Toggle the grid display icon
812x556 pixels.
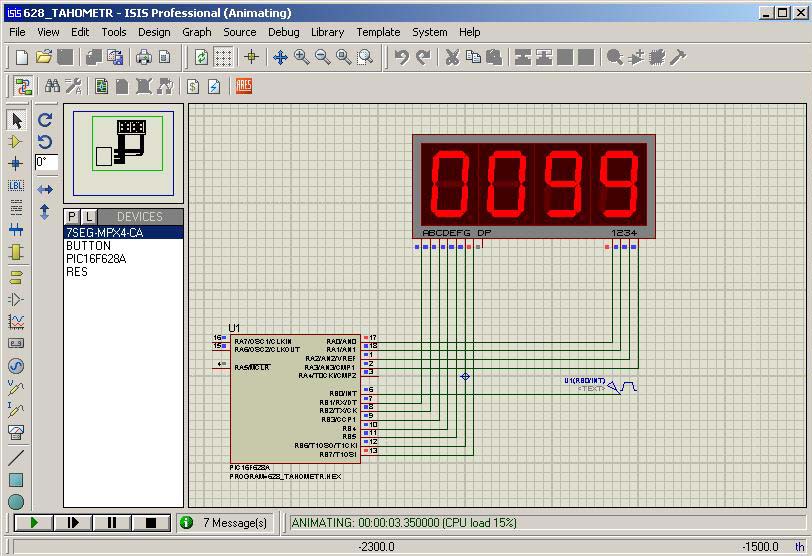224,58
